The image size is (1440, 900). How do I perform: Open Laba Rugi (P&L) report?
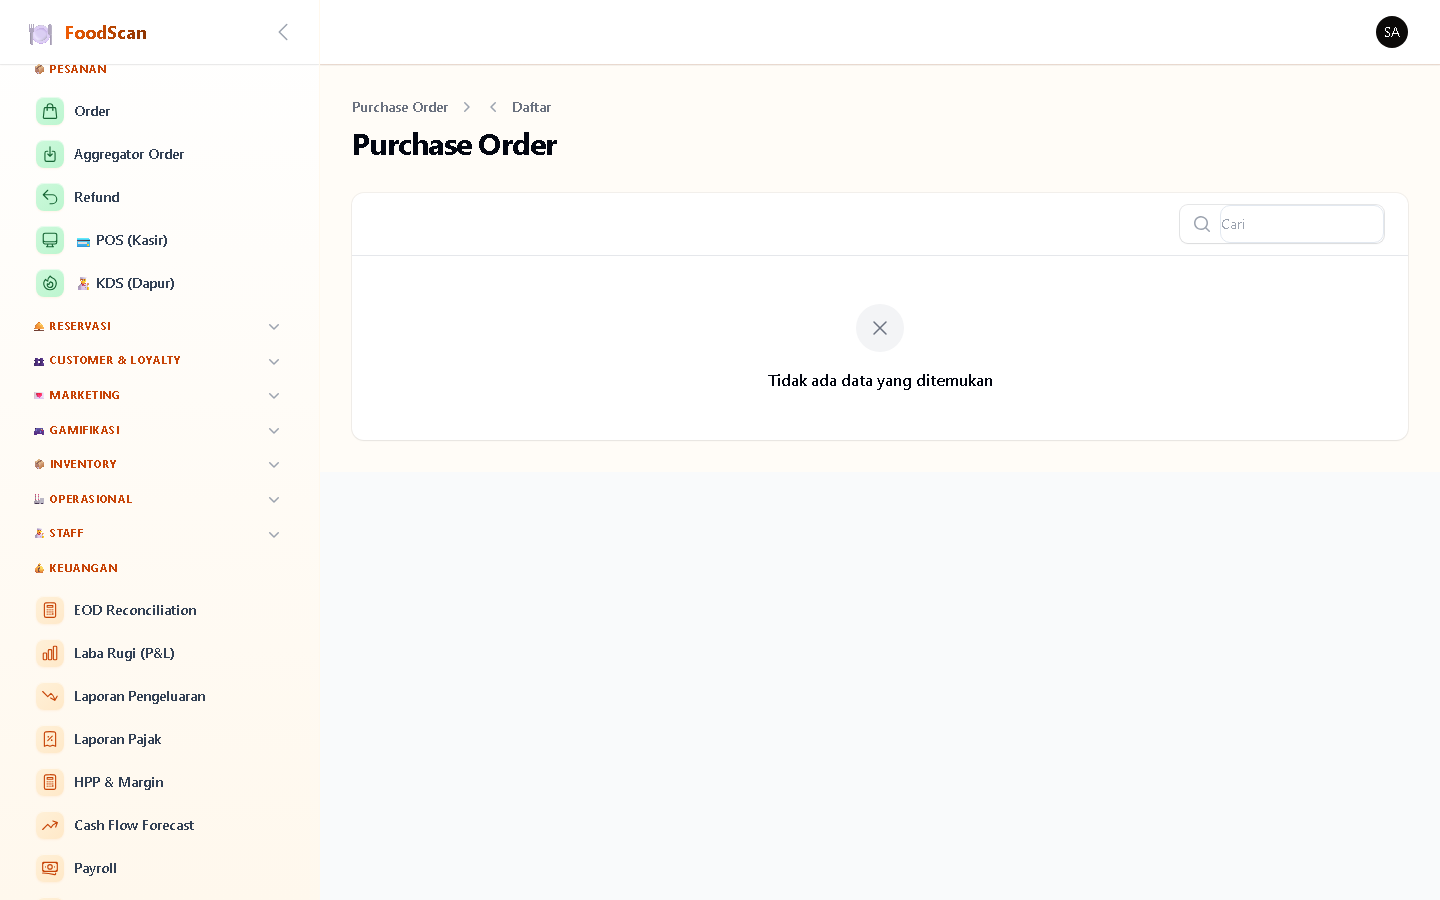pyautogui.click(x=160, y=653)
